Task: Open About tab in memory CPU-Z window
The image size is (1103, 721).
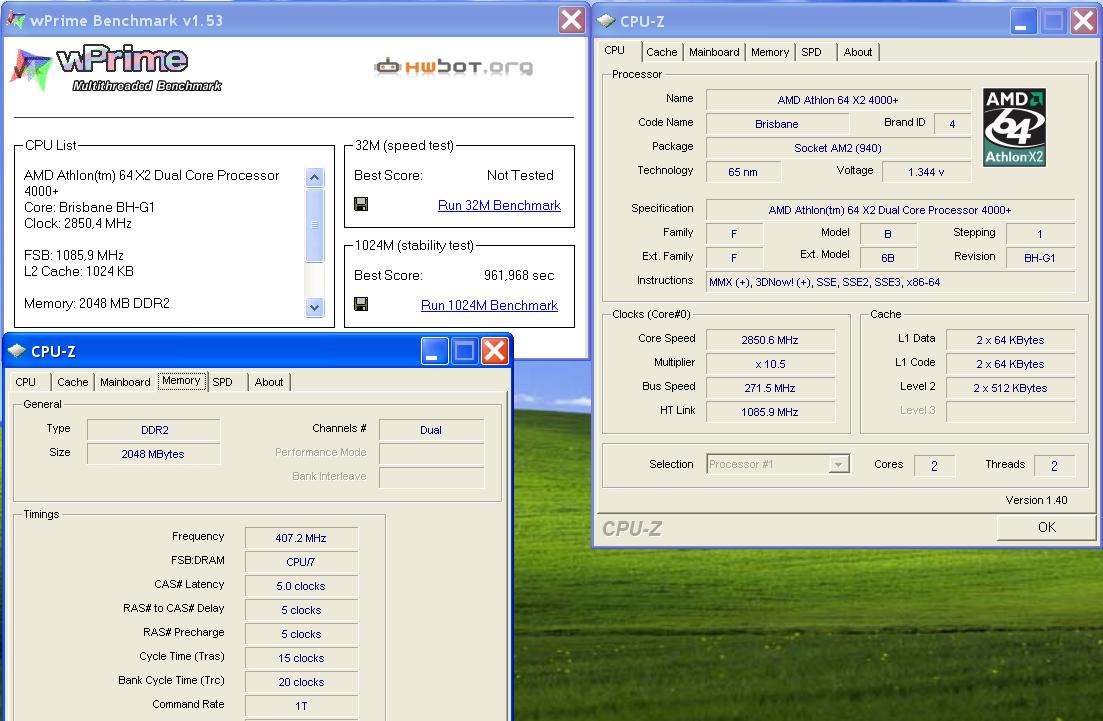Action: click(x=269, y=382)
